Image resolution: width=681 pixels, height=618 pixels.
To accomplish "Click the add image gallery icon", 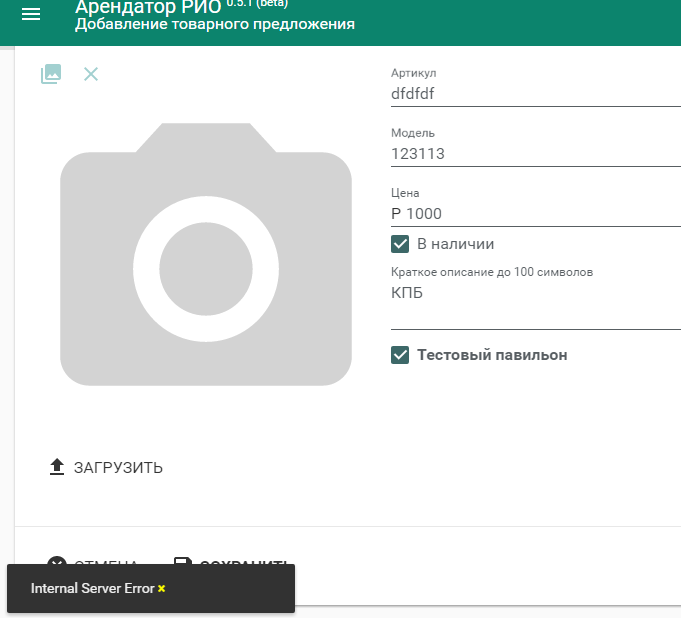I will [51, 74].
